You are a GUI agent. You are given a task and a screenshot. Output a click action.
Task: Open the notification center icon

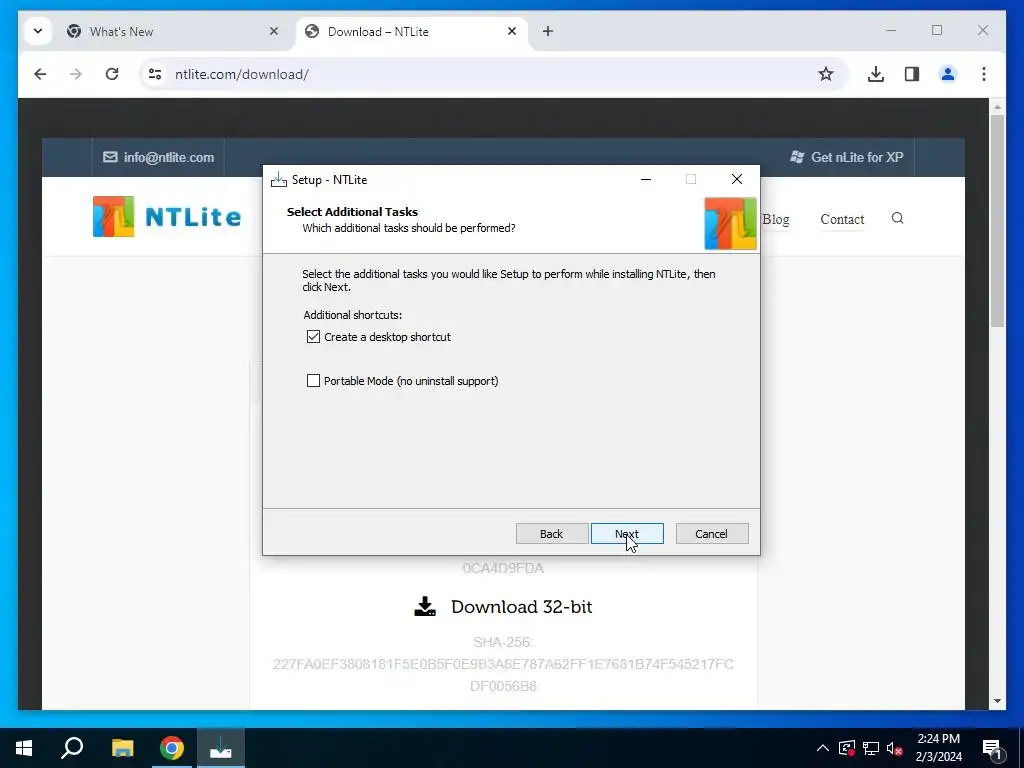[x=992, y=748]
